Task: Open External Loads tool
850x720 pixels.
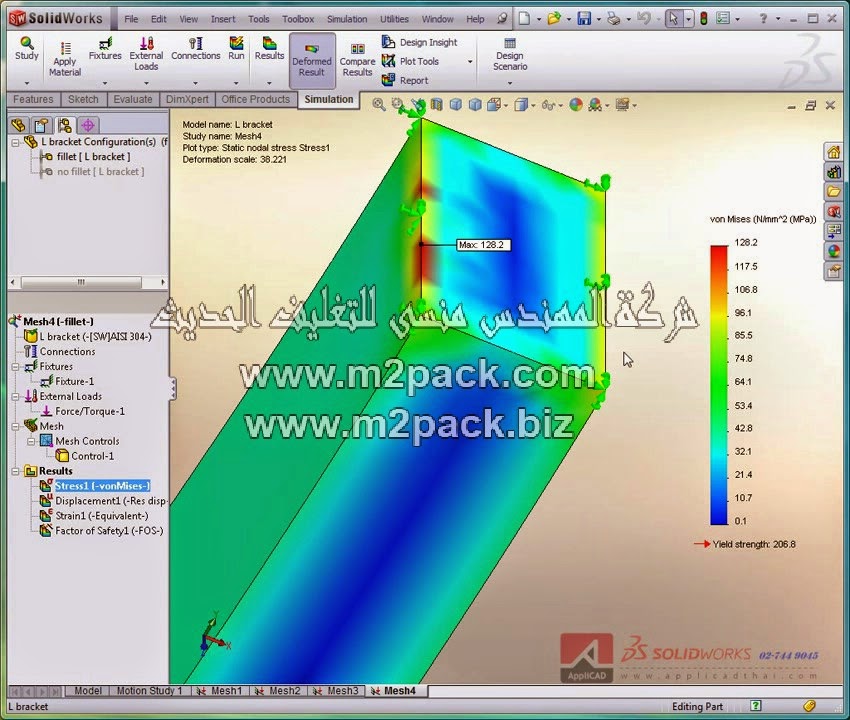Action: (146, 54)
